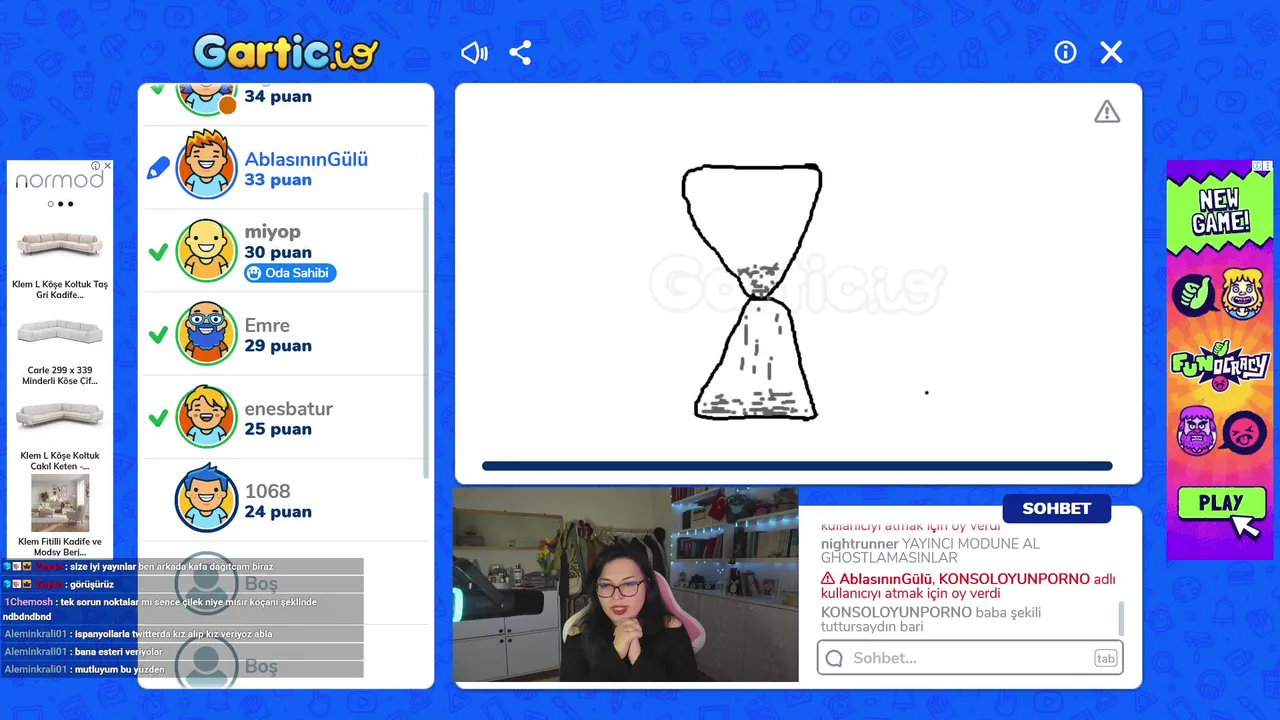Click nightrunner's chat message
This screenshot has height=720, width=1280.
click(930, 551)
